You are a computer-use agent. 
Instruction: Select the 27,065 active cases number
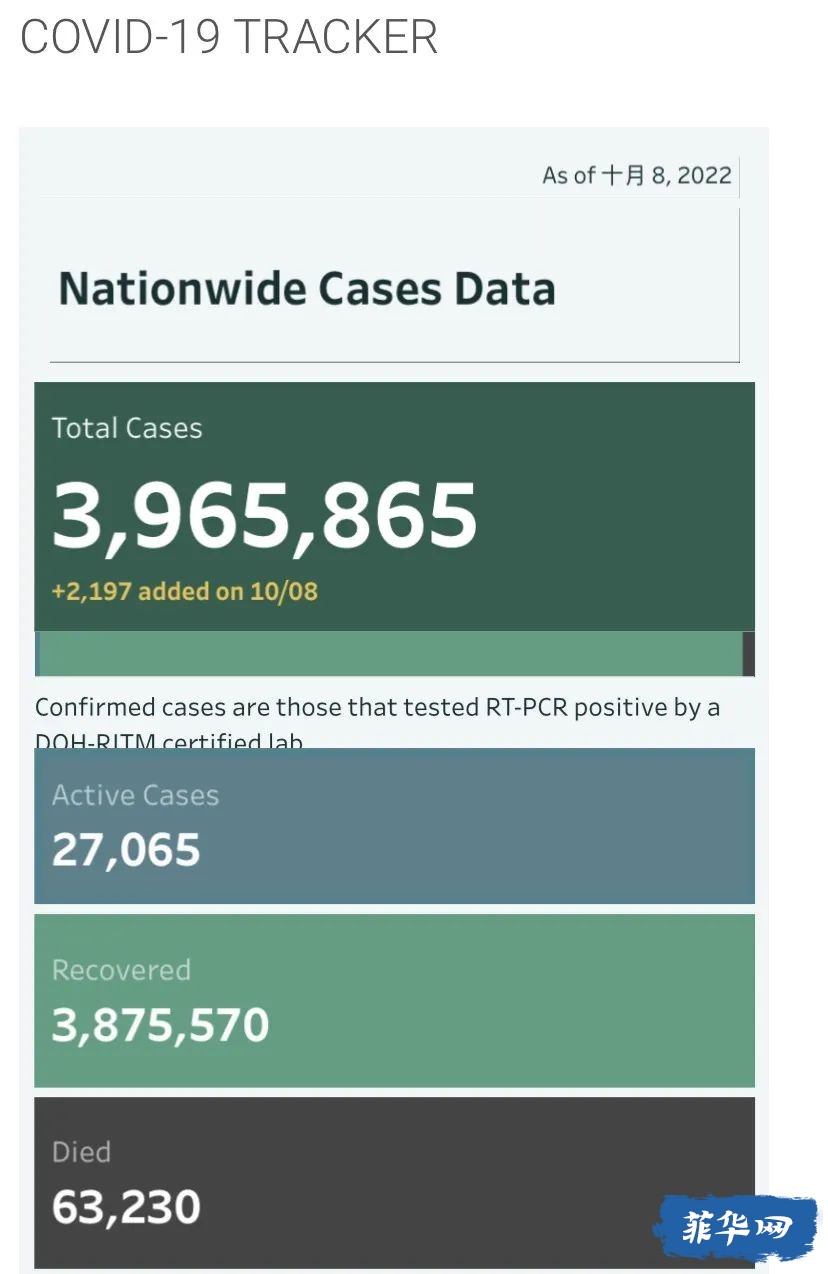pos(126,850)
